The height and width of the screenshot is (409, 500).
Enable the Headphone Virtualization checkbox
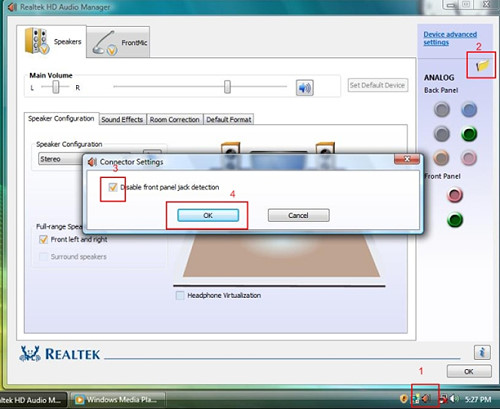pyautogui.click(x=180, y=296)
